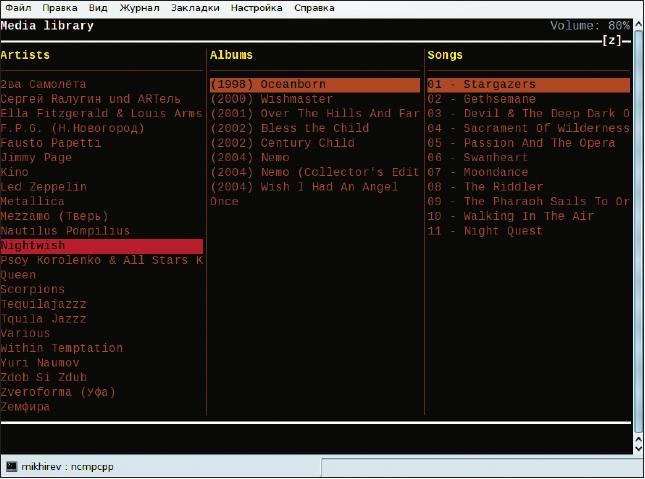Pick the album (2002) Century Child
Viewport: 645px width, 479px height.
click(283, 143)
